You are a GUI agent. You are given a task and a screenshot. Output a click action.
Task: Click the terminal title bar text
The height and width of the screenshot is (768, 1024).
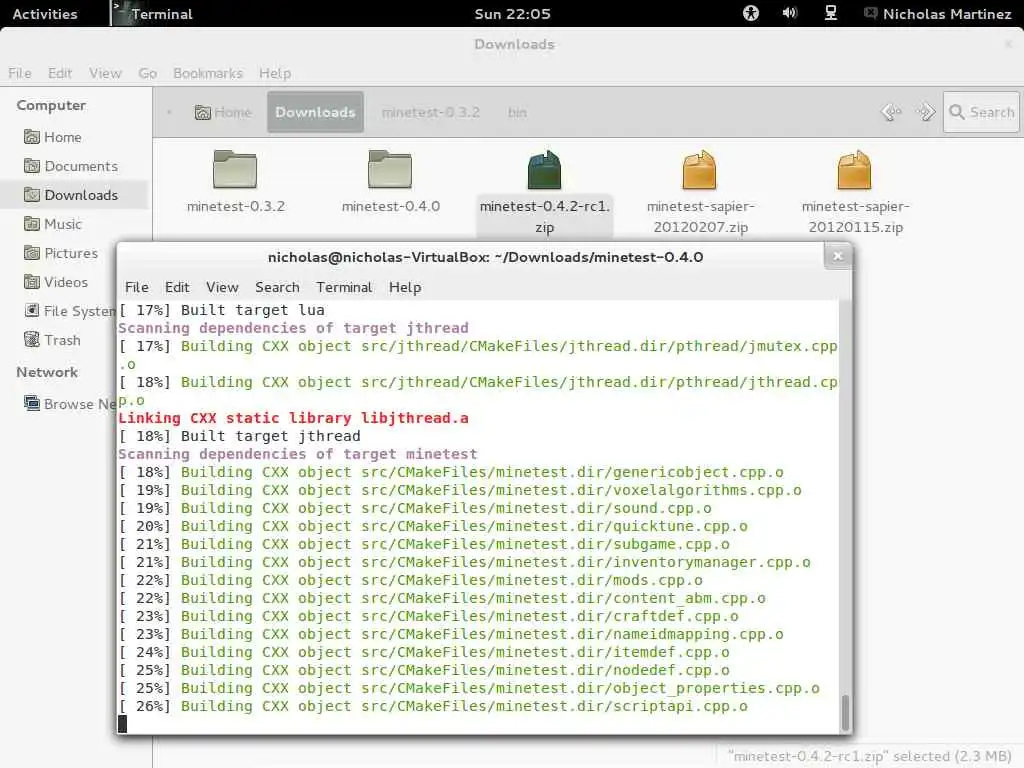coord(485,257)
